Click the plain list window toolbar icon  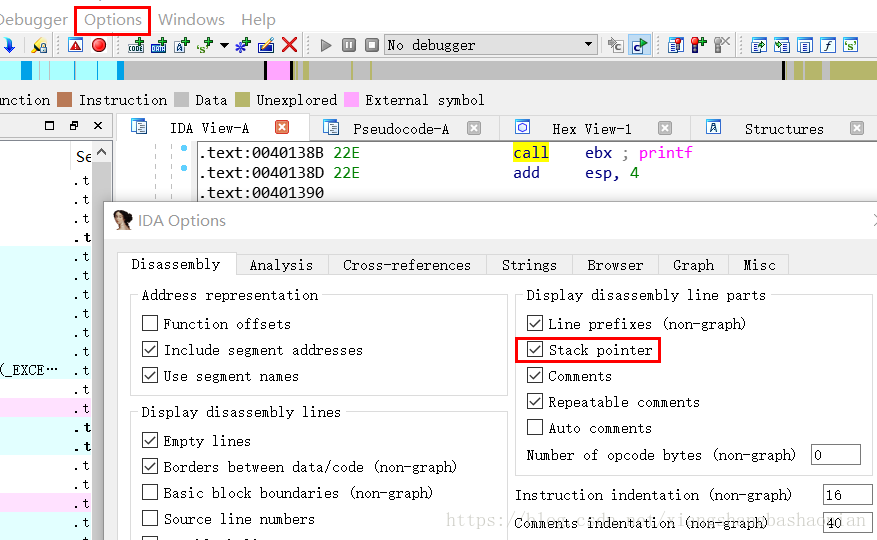tap(805, 45)
